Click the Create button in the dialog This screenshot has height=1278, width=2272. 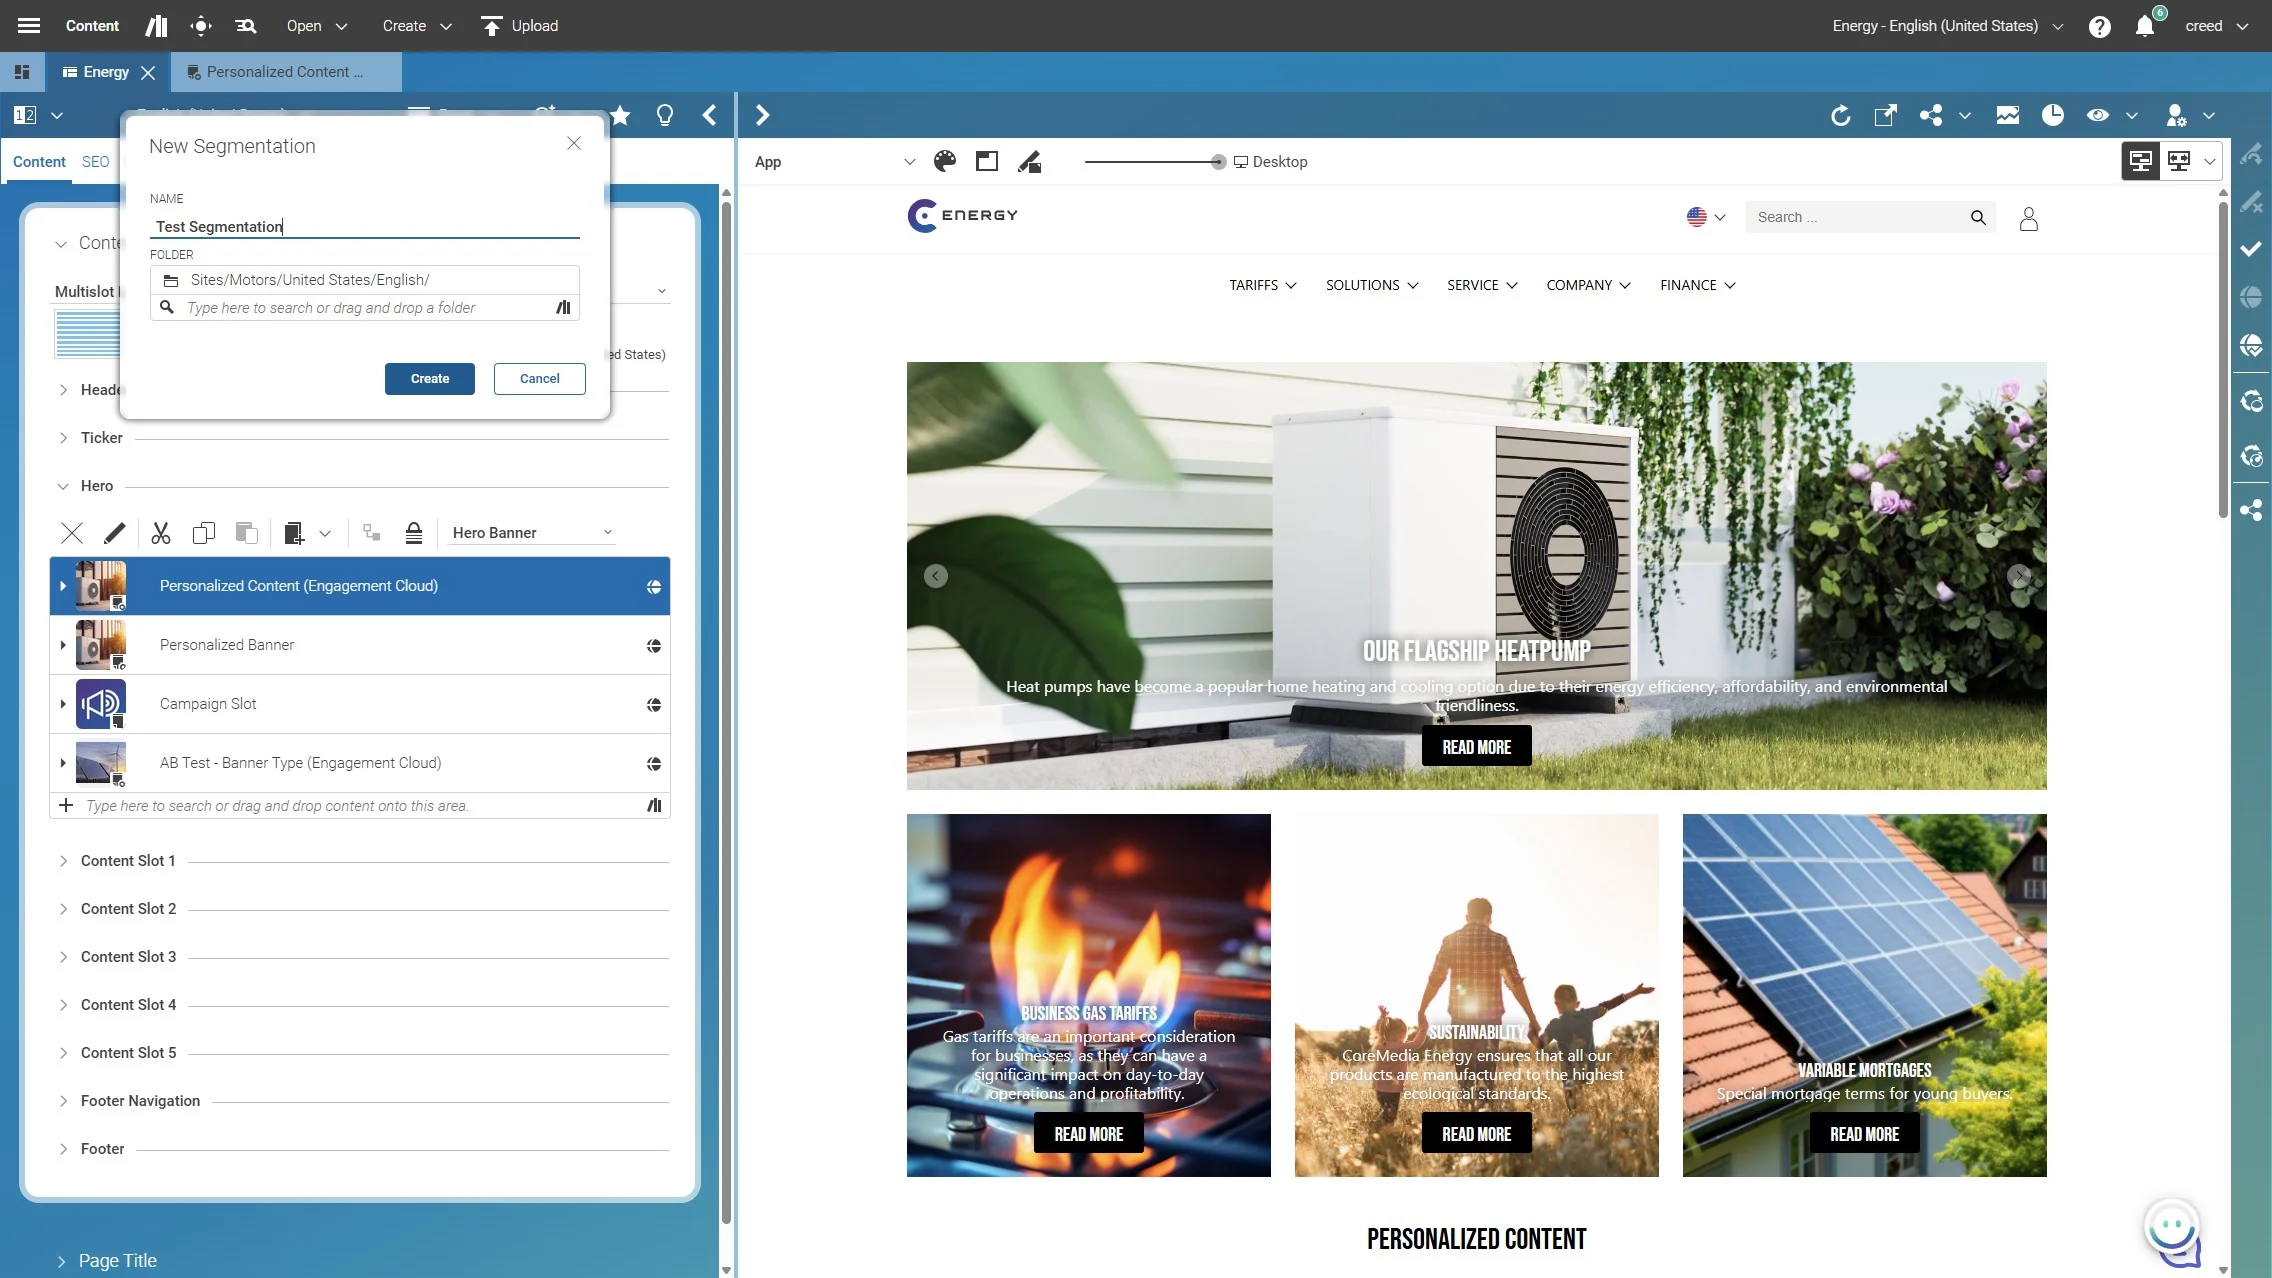[x=429, y=379]
